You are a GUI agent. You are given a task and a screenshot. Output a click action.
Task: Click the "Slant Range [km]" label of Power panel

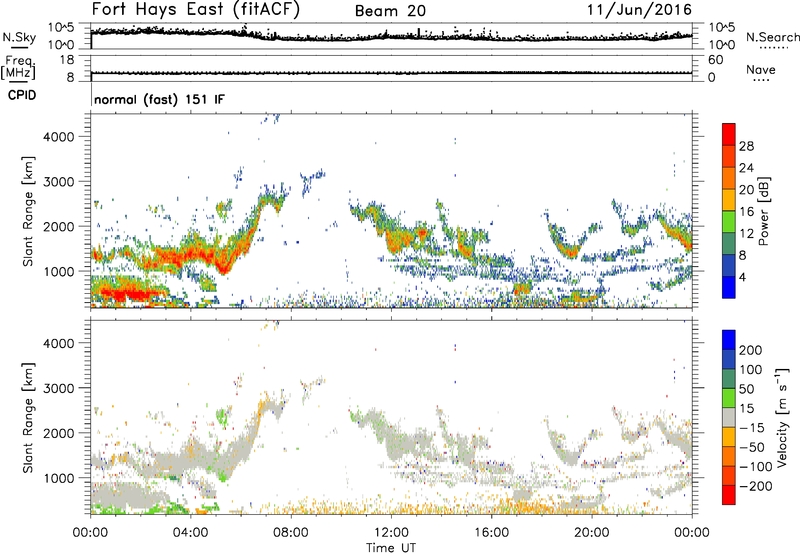28,211
